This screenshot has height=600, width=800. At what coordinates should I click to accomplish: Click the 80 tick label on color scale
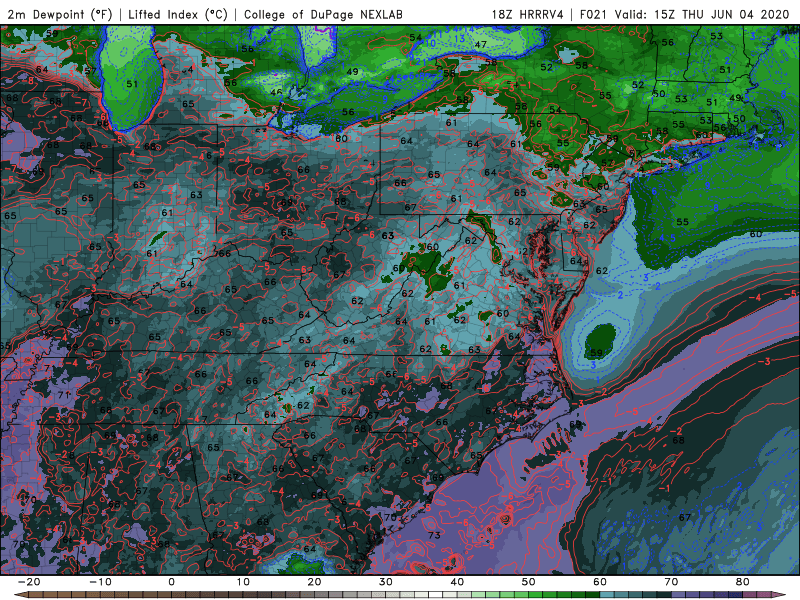click(x=743, y=582)
